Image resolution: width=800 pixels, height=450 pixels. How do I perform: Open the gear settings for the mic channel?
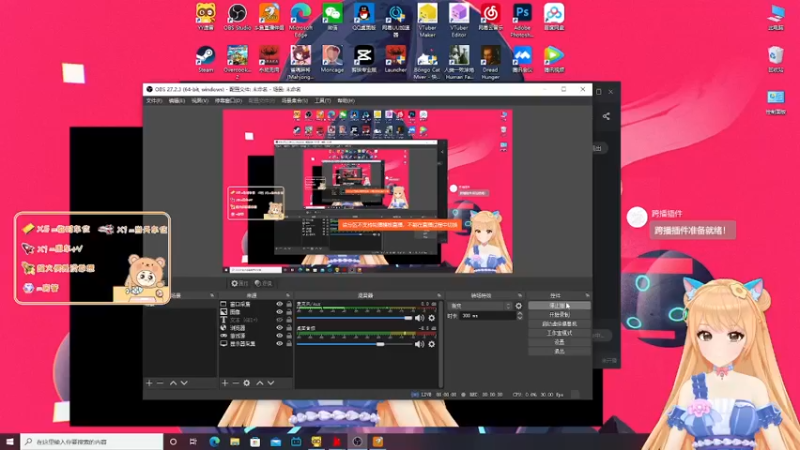coord(432,318)
